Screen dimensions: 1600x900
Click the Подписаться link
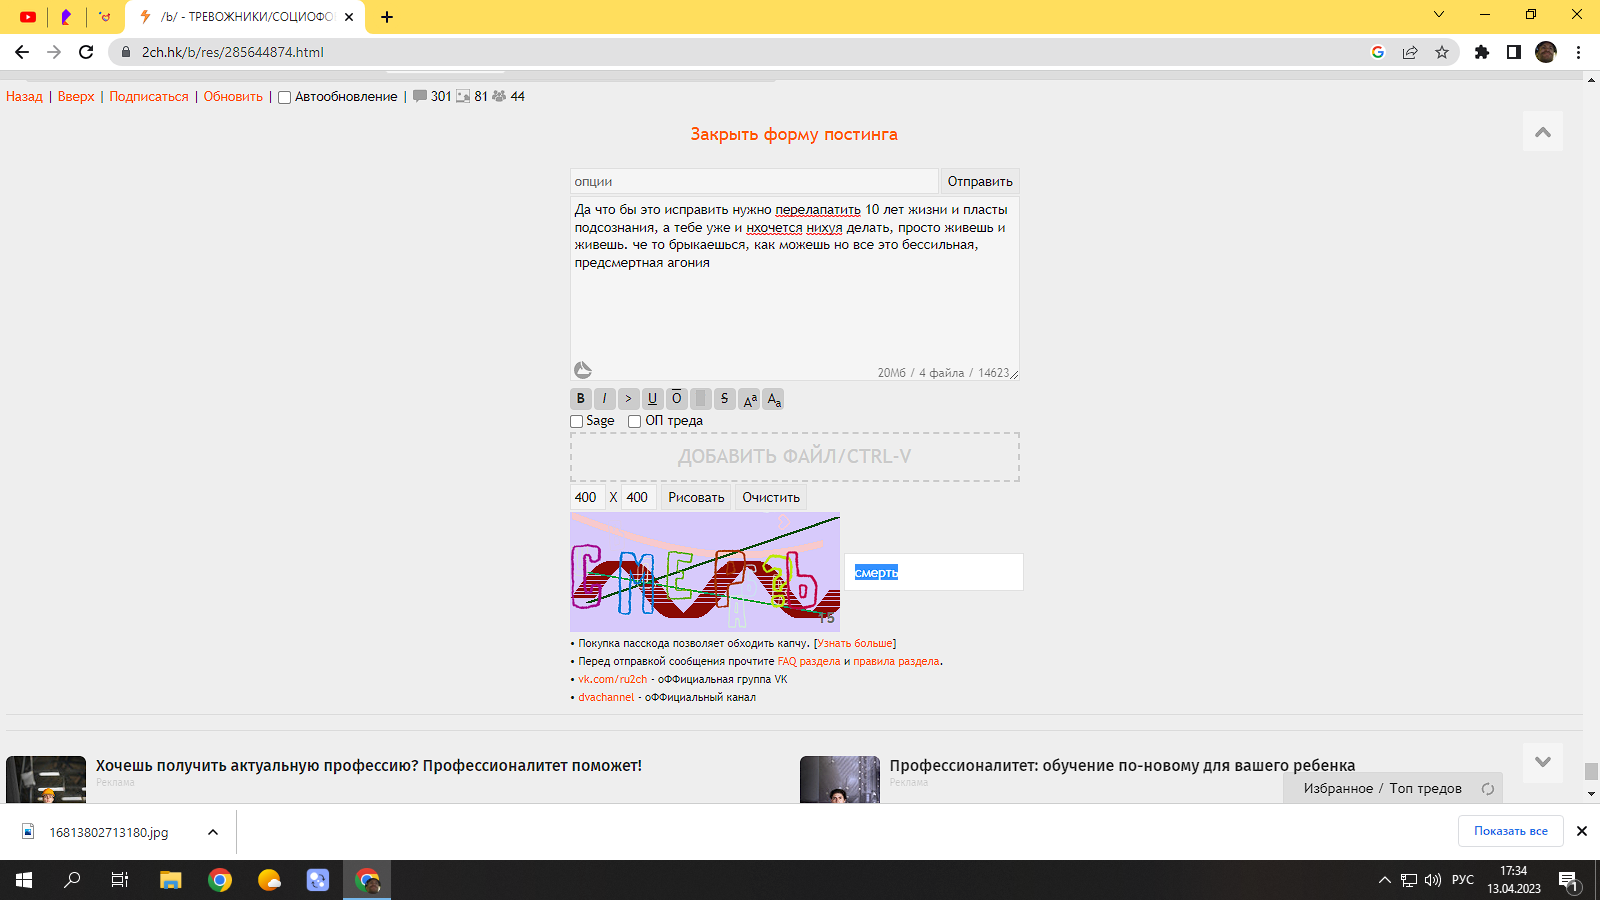click(x=149, y=97)
